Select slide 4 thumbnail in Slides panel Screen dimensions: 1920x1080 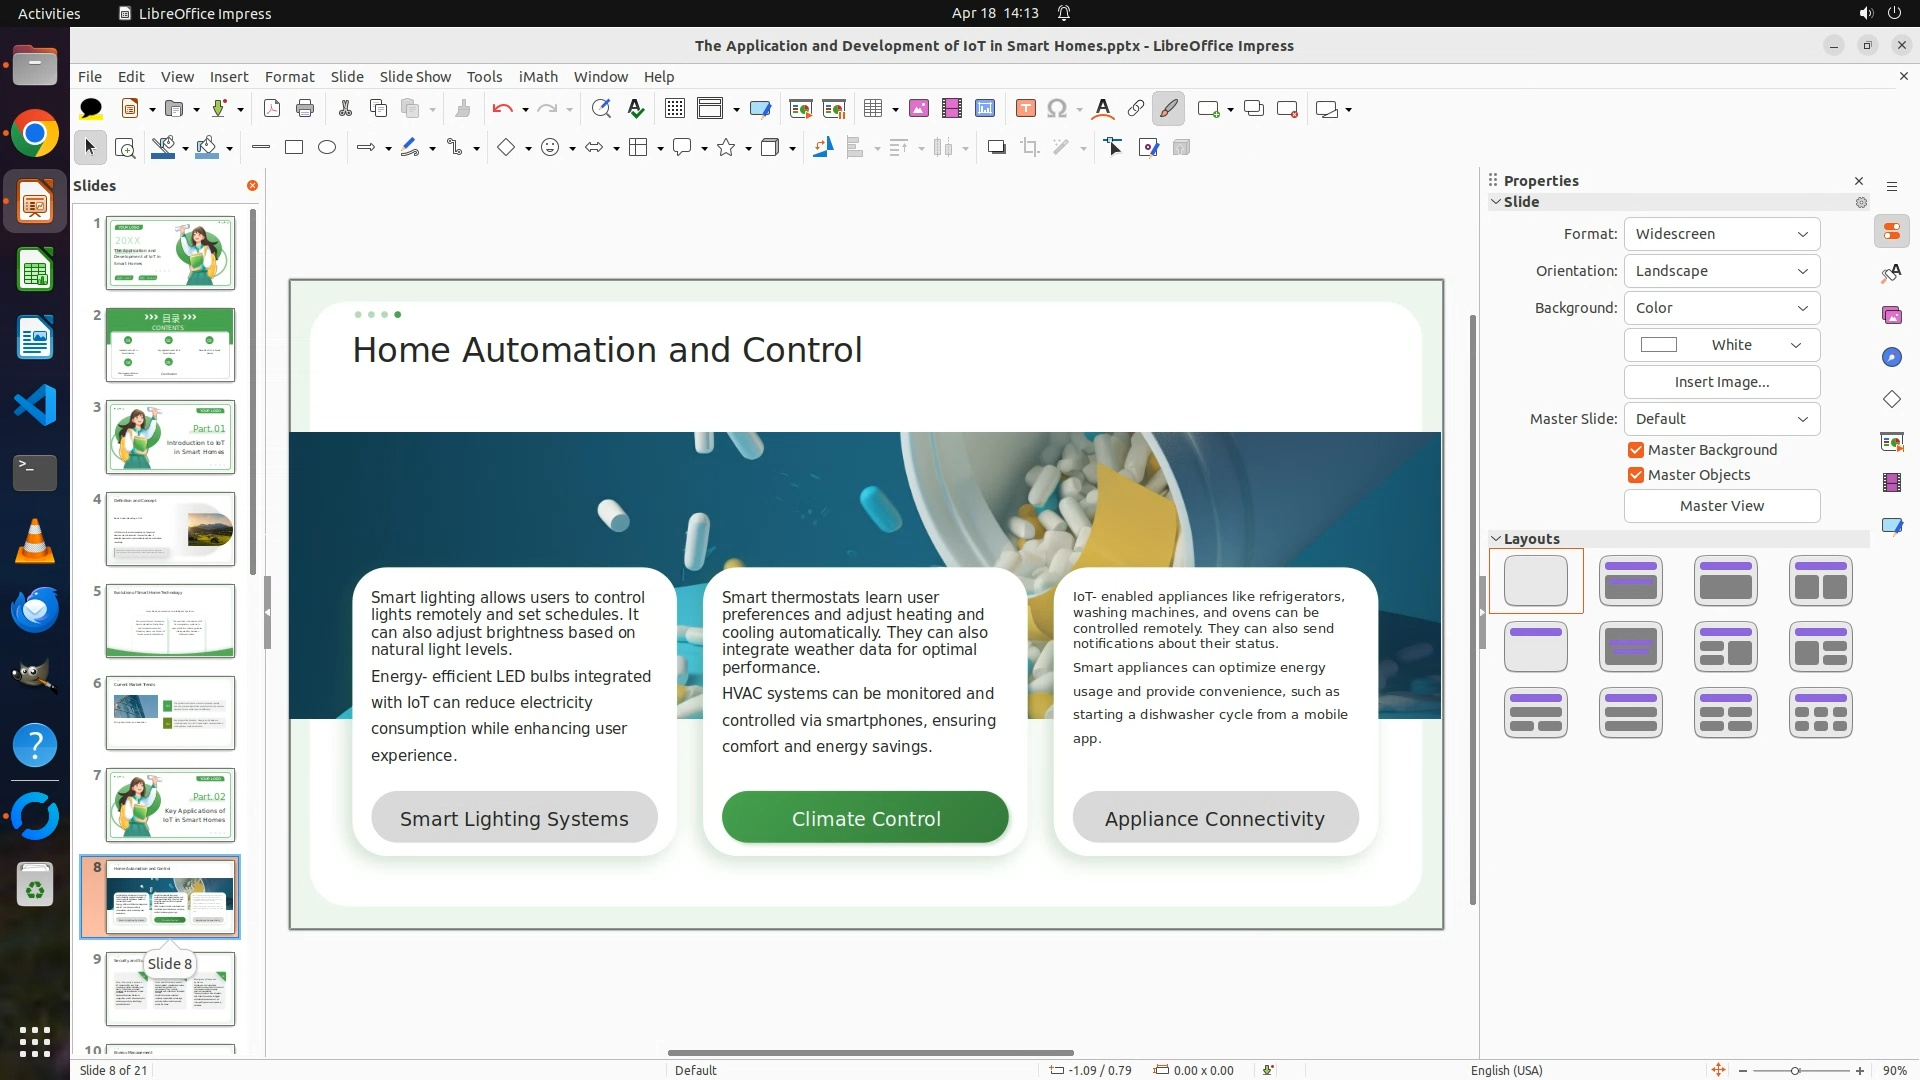pos(170,529)
